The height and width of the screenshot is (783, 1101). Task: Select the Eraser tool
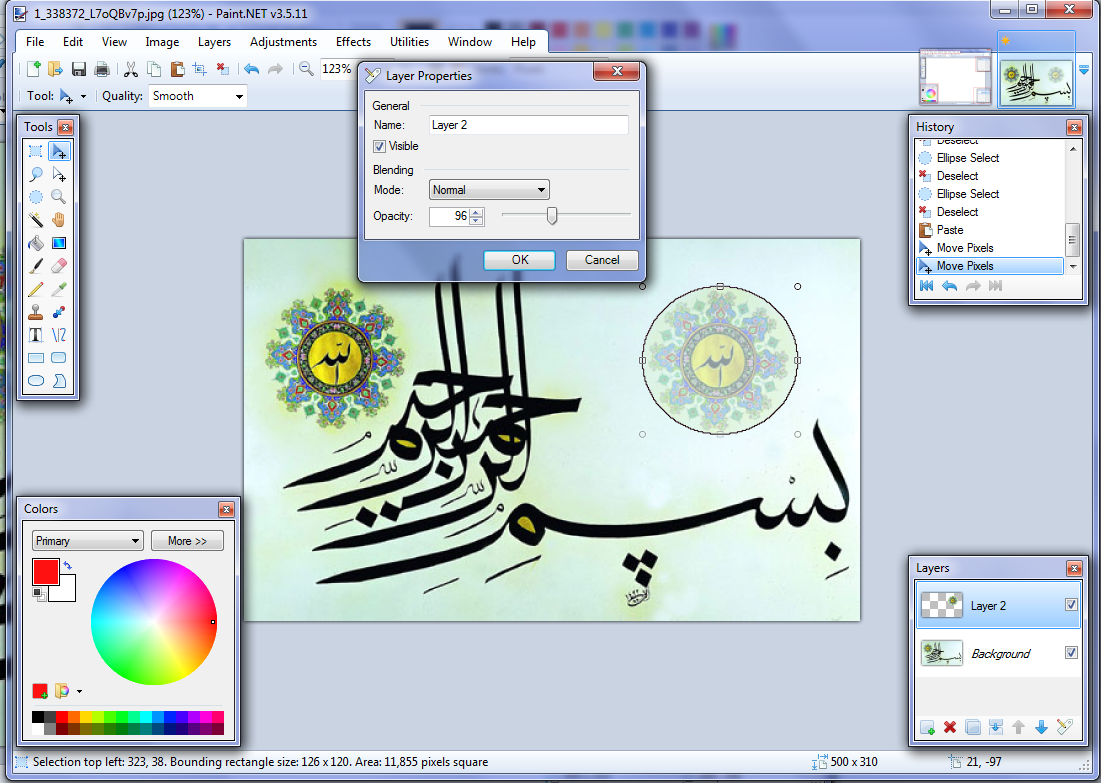59,266
